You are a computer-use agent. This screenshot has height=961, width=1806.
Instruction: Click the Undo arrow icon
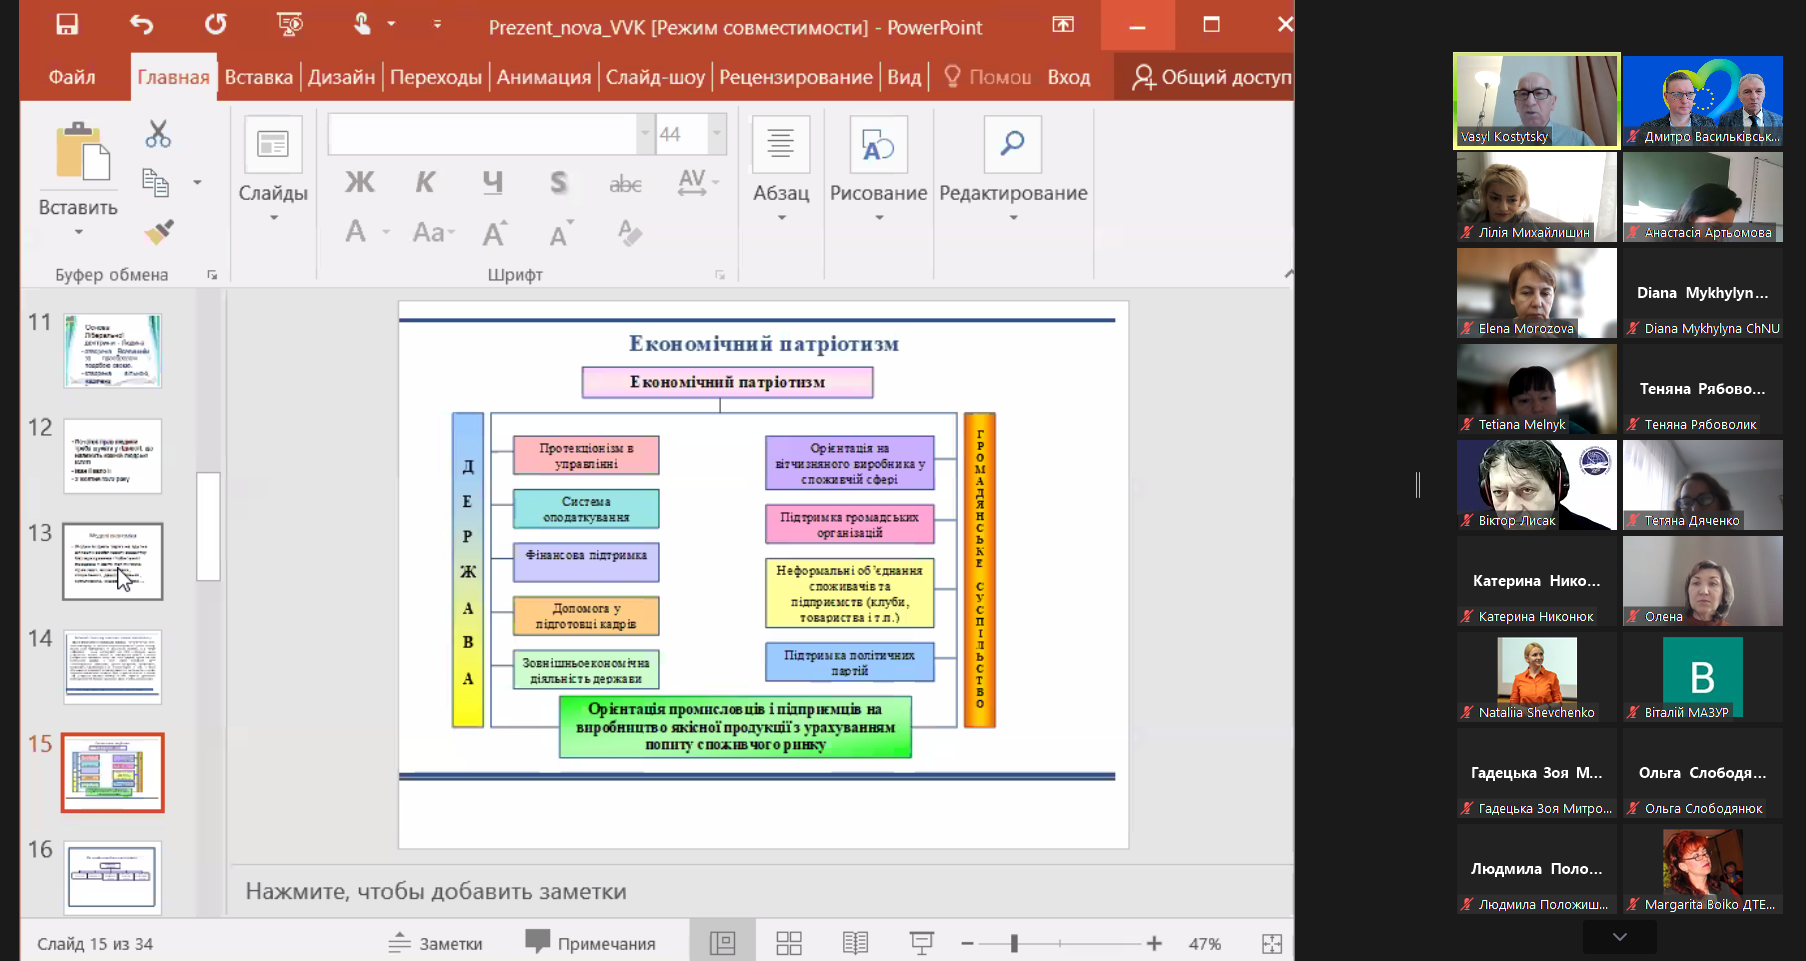[x=142, y=24]
